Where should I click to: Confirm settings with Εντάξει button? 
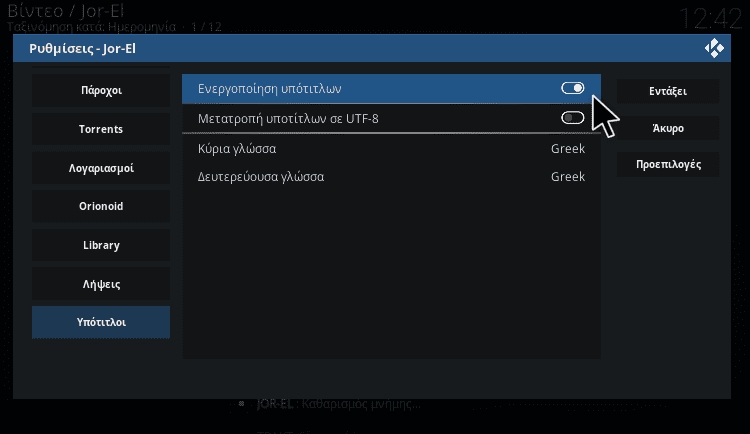pyautogui.click(x=667, y=90)
